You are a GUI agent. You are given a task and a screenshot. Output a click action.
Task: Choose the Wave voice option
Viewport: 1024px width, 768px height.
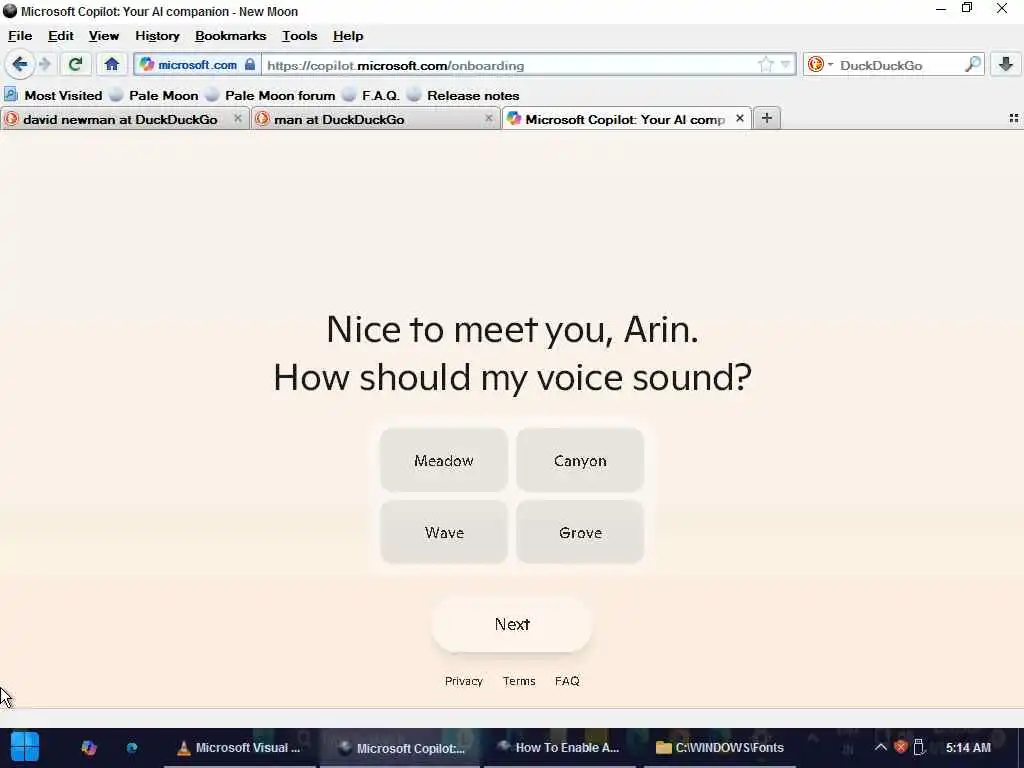click(x=444, y=532)
